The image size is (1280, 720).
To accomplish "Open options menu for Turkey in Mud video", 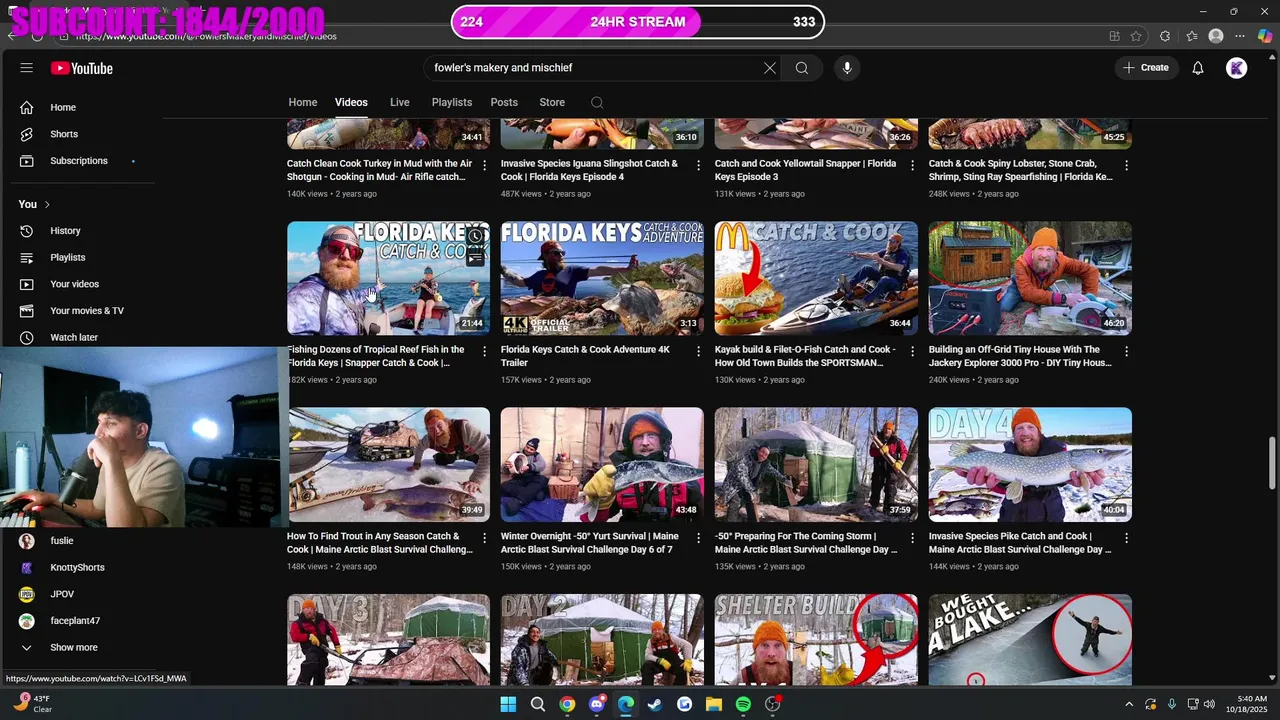I will coord(485,165).
